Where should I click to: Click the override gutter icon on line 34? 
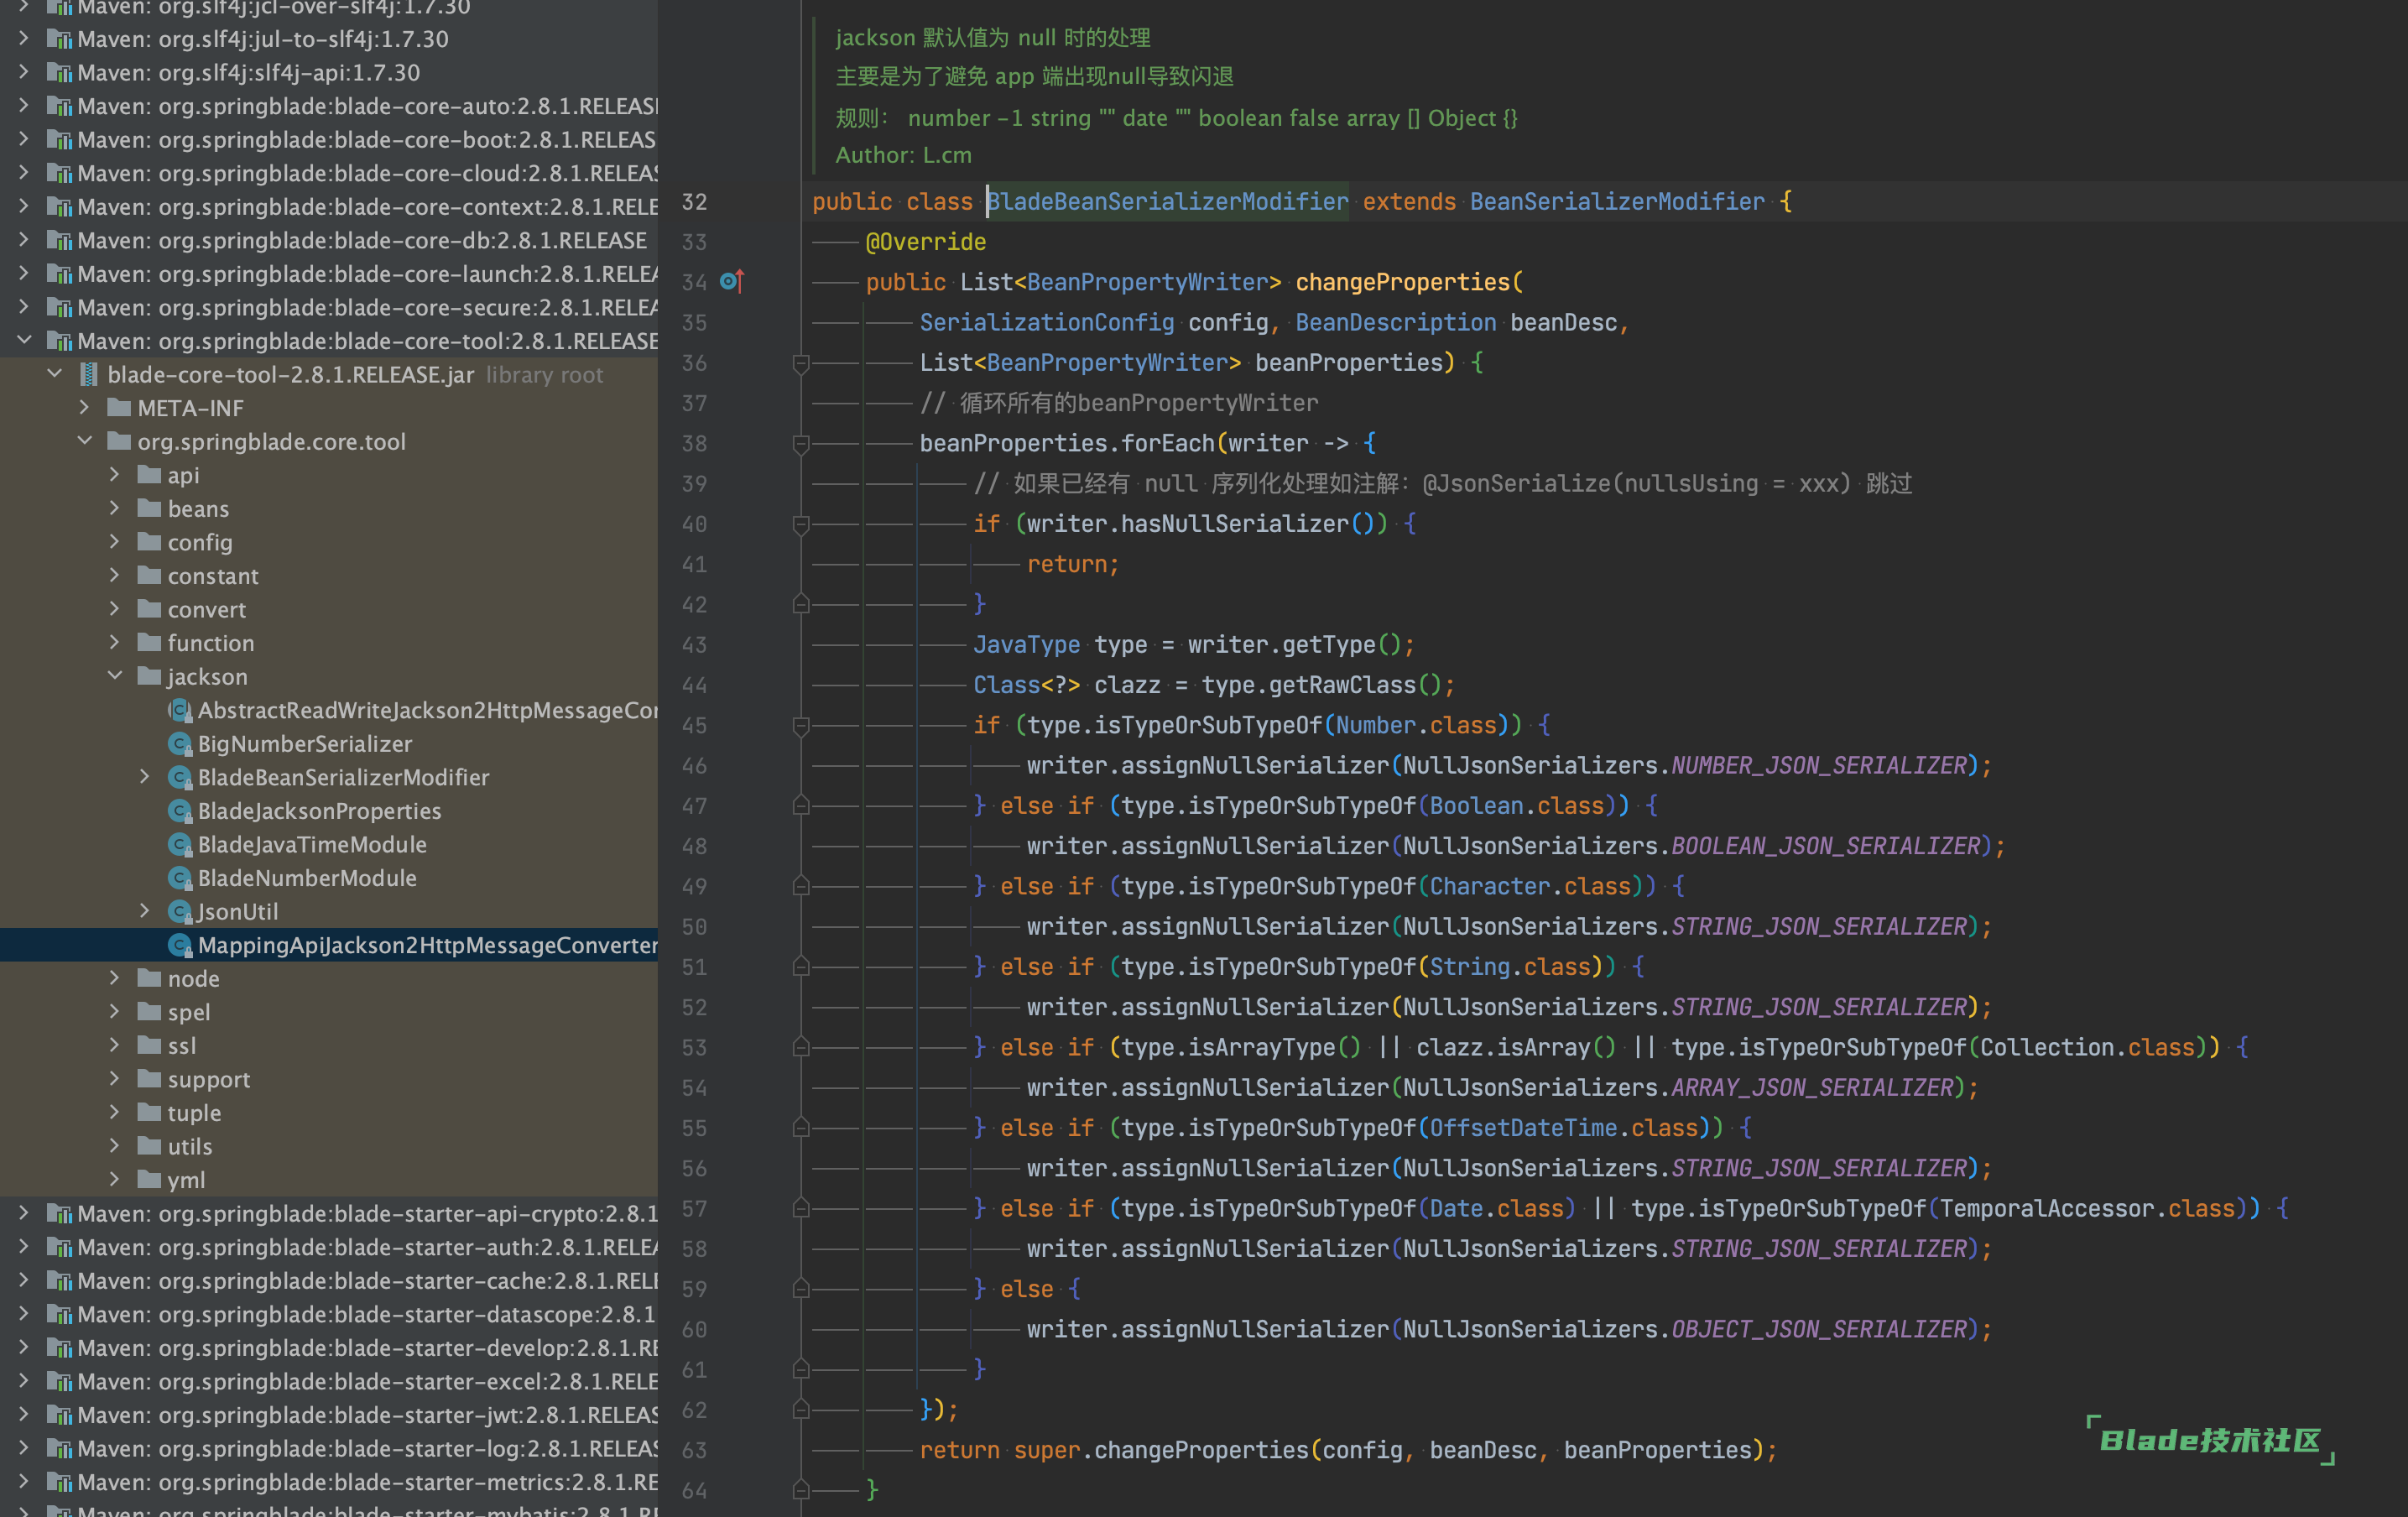point(732,282)
